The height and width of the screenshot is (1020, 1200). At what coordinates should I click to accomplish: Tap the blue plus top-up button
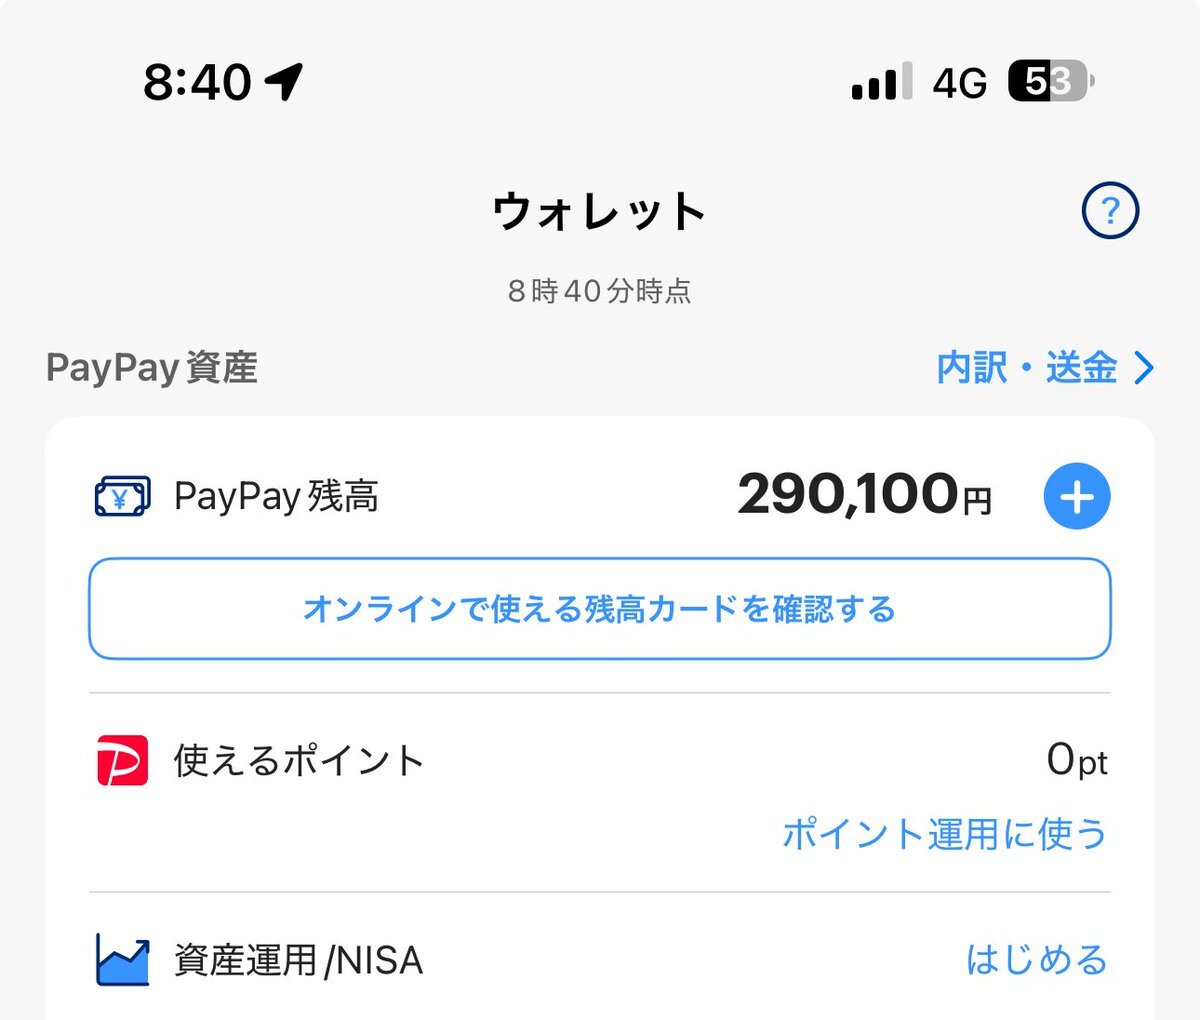[x=1077, y=496]
